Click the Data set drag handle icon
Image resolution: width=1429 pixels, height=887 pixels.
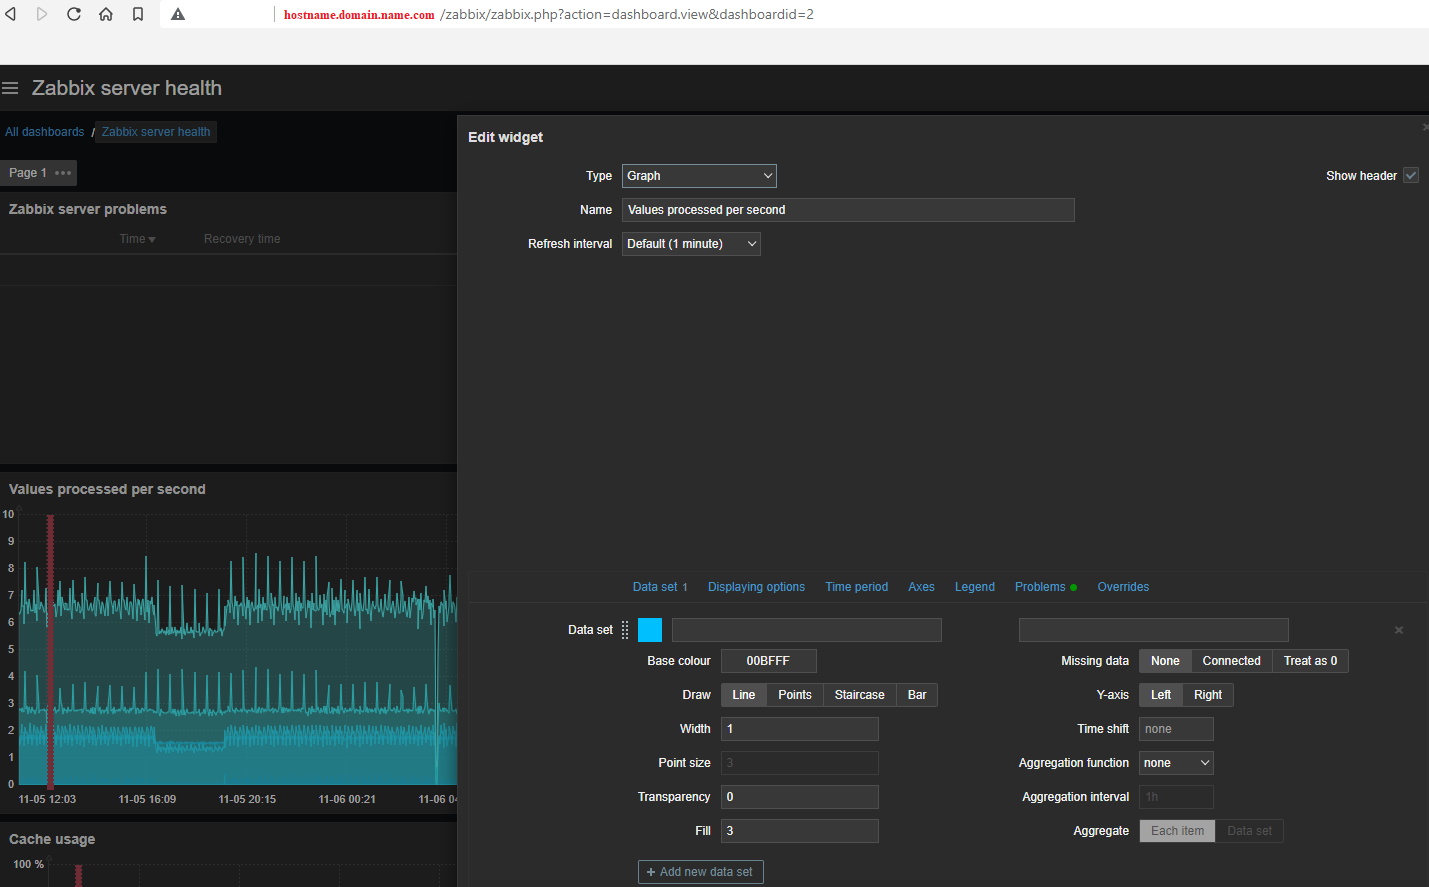(x=624, y=629)
